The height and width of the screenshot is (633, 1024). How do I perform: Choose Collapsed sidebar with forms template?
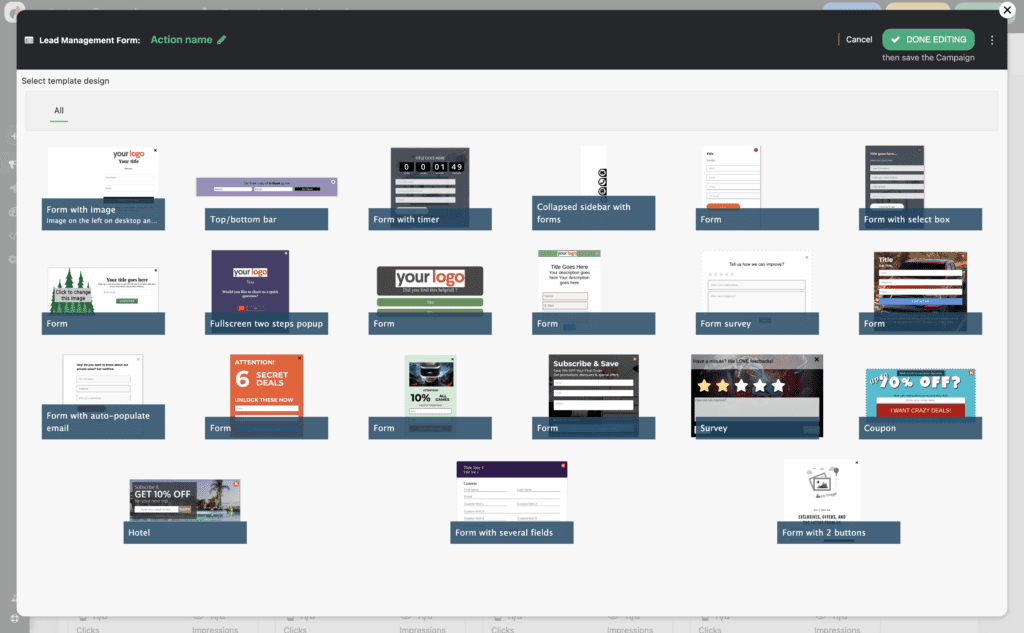tap(594, 188)
